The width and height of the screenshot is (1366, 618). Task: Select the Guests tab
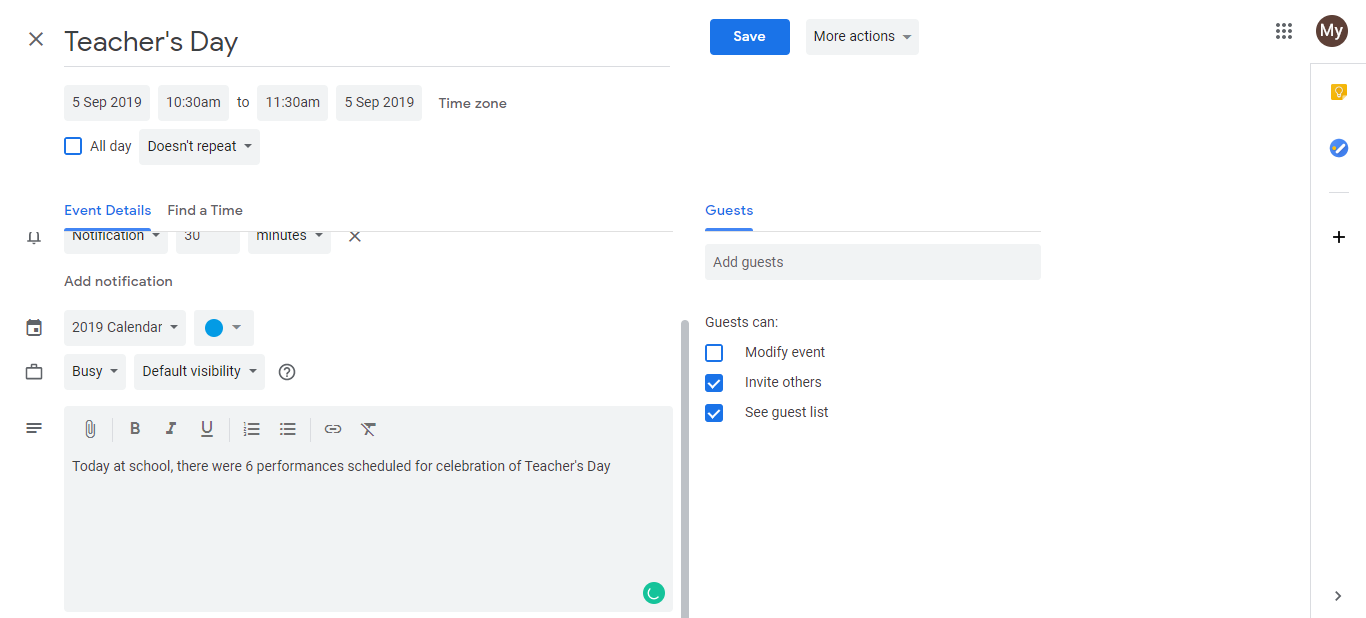pos(729,210)
